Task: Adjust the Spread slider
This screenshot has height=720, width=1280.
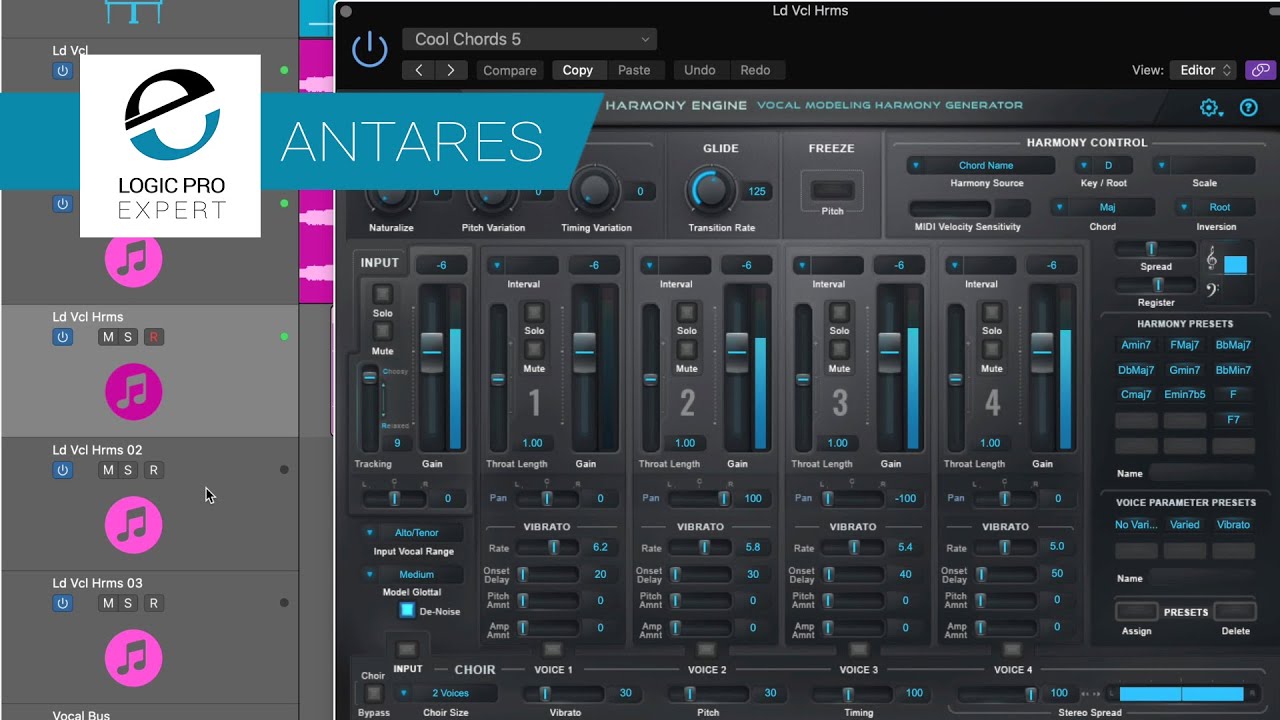Action: point(1156,248)
